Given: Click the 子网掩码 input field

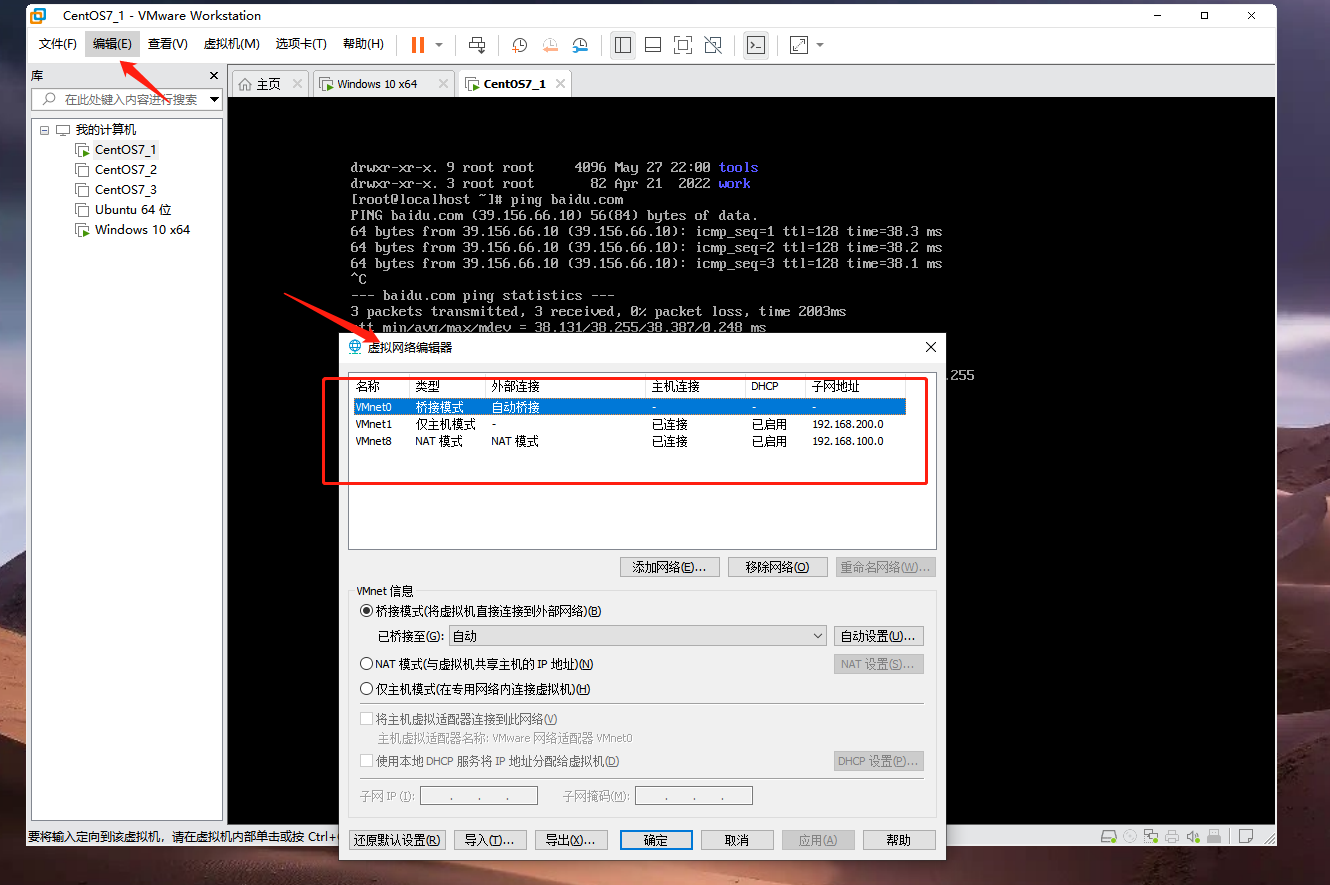Looking at the screenshot, I should (x=694, y=796).
